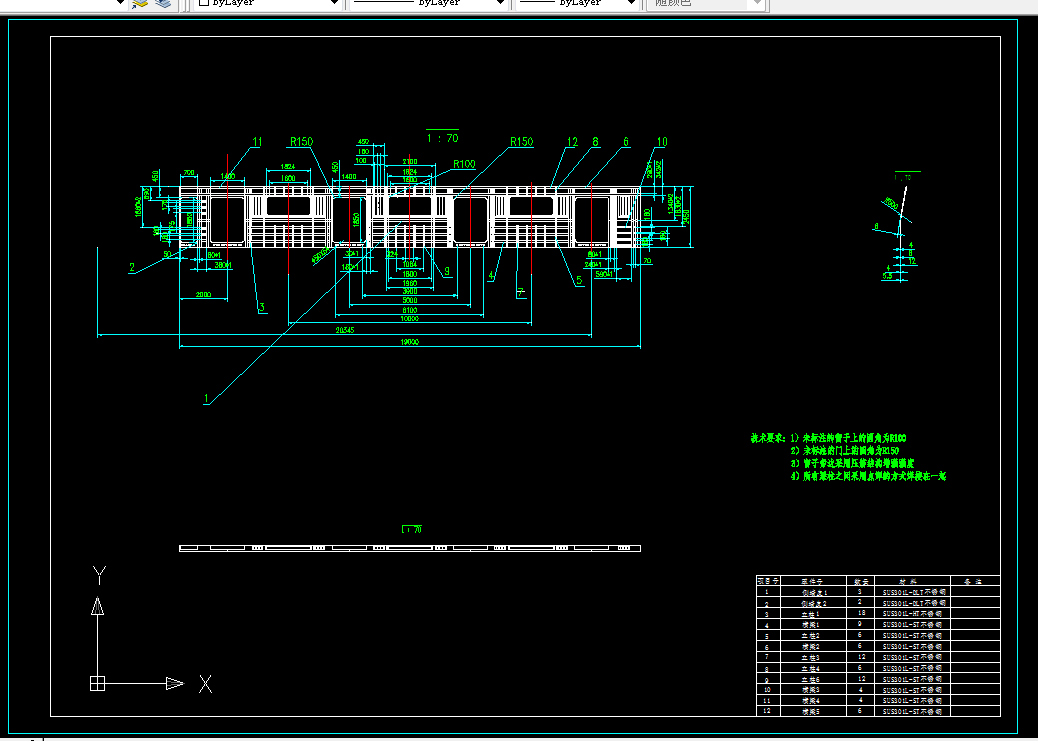Select the 备注 header cell in parts table
This screenshot has height=741, width=1038.
point(975,581)
